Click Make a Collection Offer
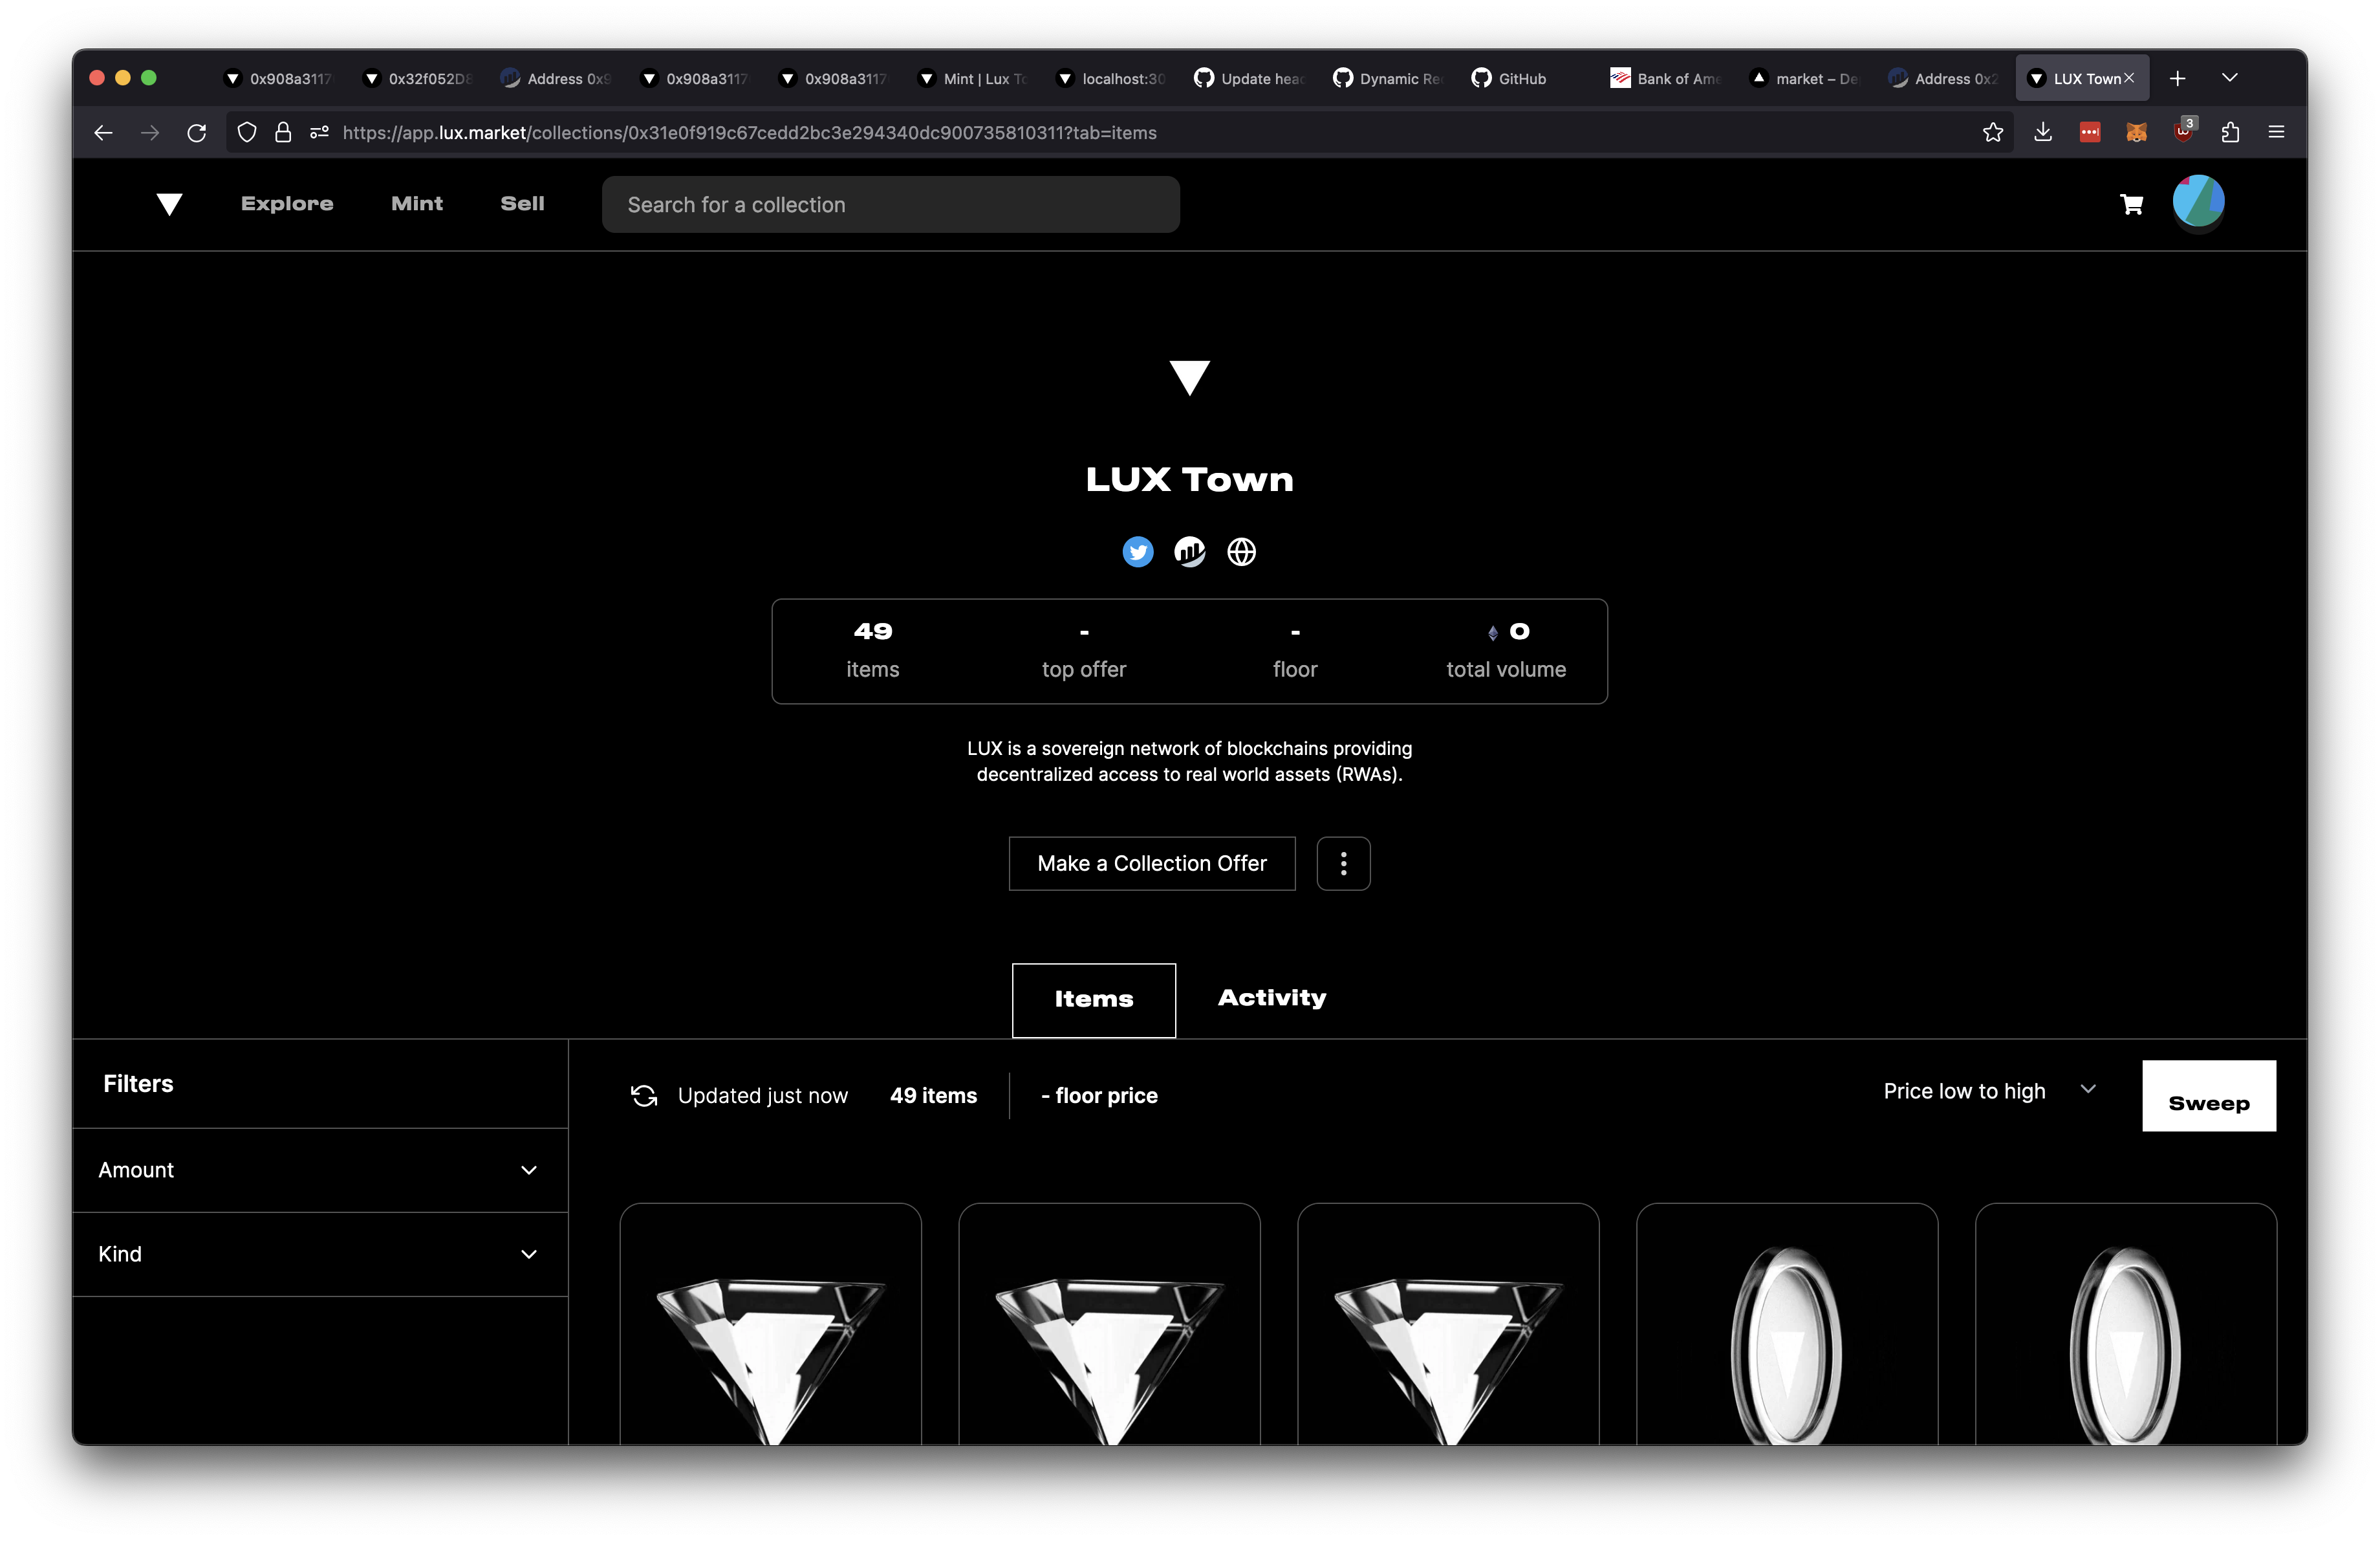This screenshot has width=2380, height=1541. click(x=1151, y=863)
